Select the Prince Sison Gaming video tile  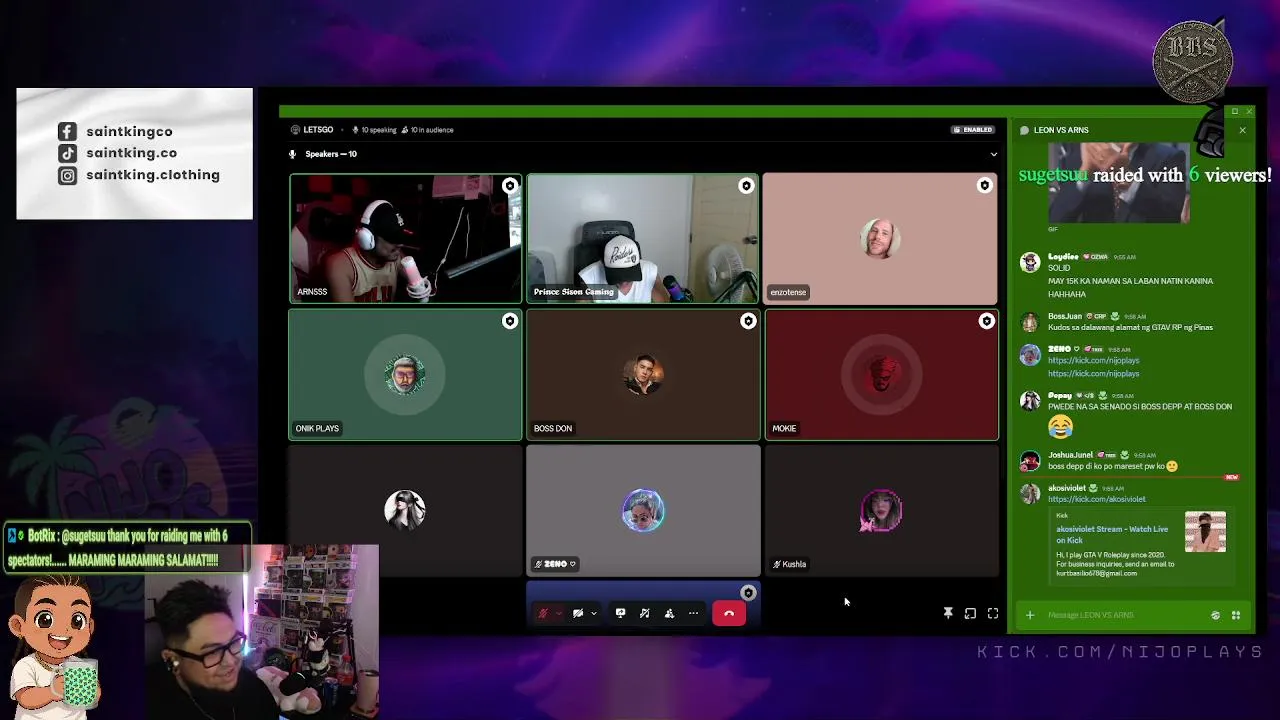pyautogui.click(x=642, y=239)
